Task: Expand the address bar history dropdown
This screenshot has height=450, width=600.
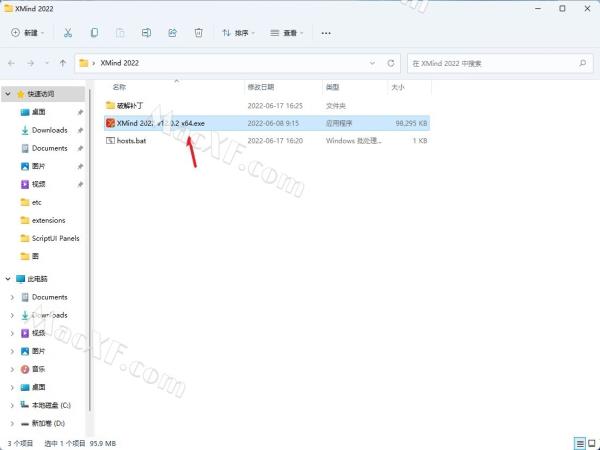Action: [372, 63]
